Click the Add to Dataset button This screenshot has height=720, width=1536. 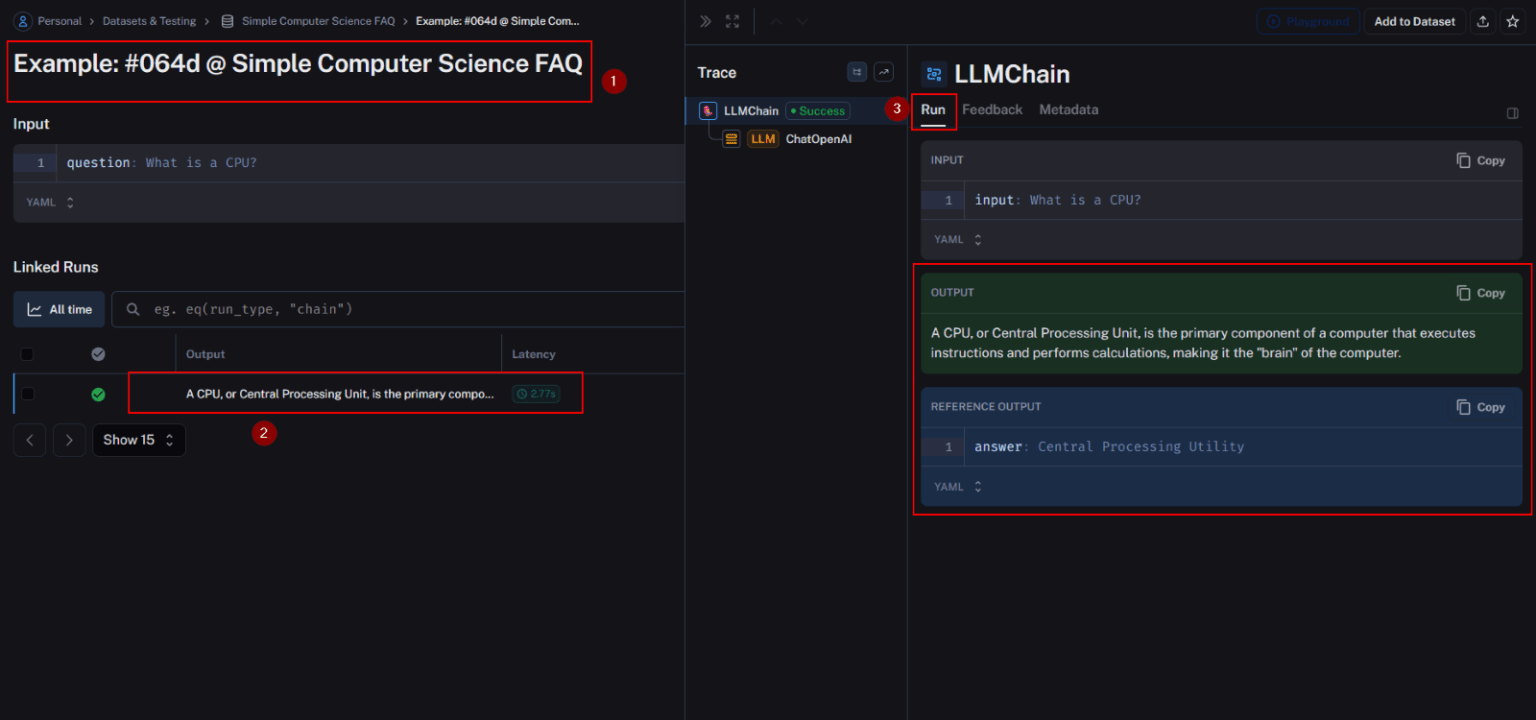coord(1414,22)
